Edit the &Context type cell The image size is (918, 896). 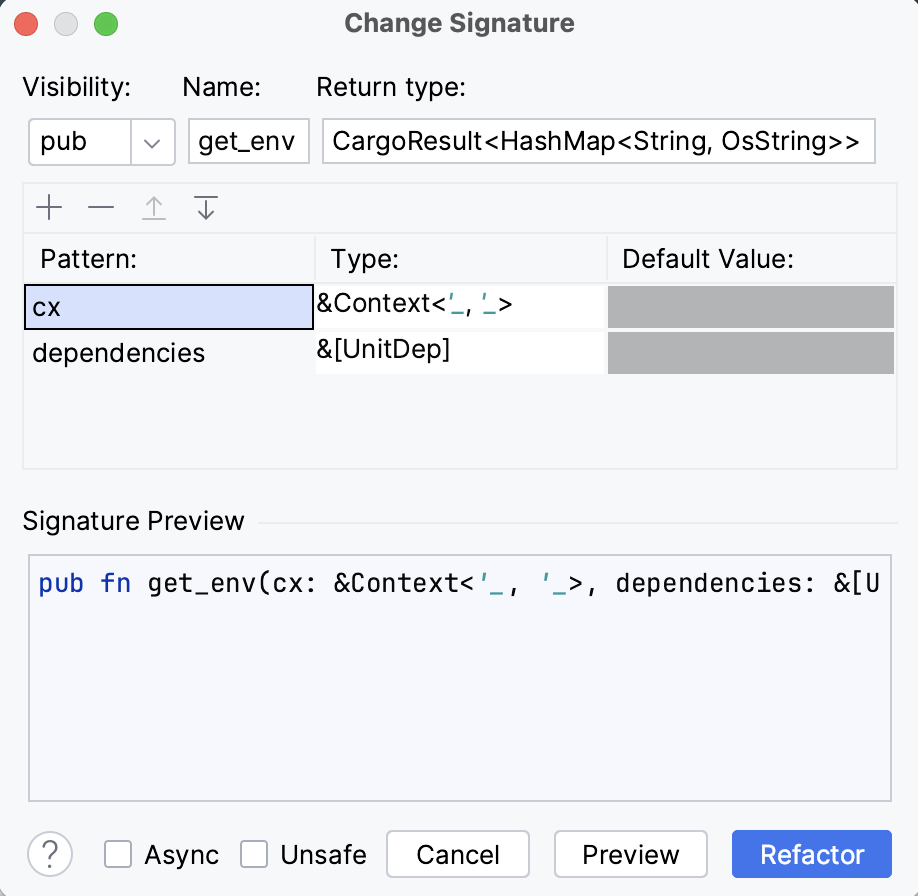pos(460,305)
